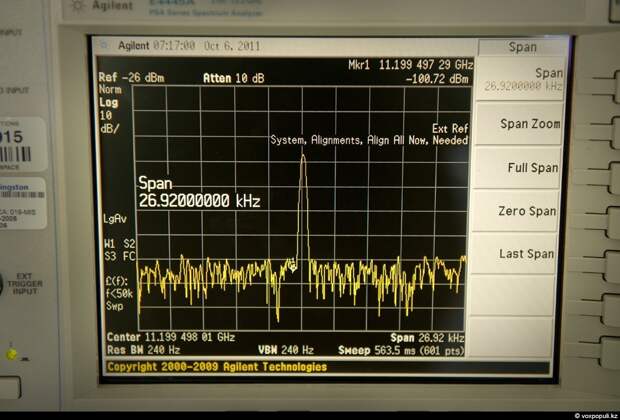Click the 10 dB/ scale label
The height and width of the screenshot is (420, 620).
108,122
